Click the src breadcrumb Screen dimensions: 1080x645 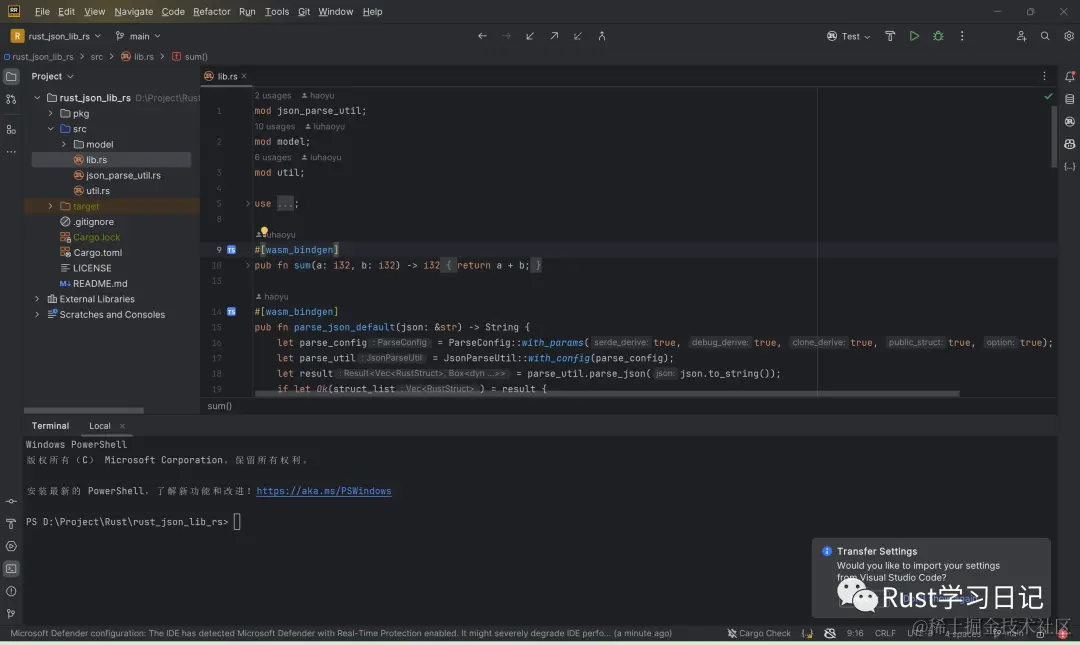pyautogui.click(x=96, y=57)
